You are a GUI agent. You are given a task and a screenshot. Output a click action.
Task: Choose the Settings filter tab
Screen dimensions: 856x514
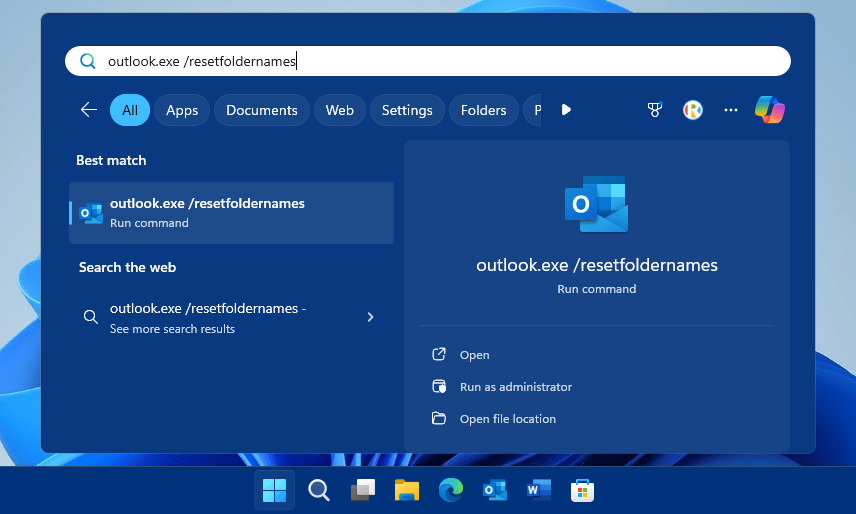407,110
